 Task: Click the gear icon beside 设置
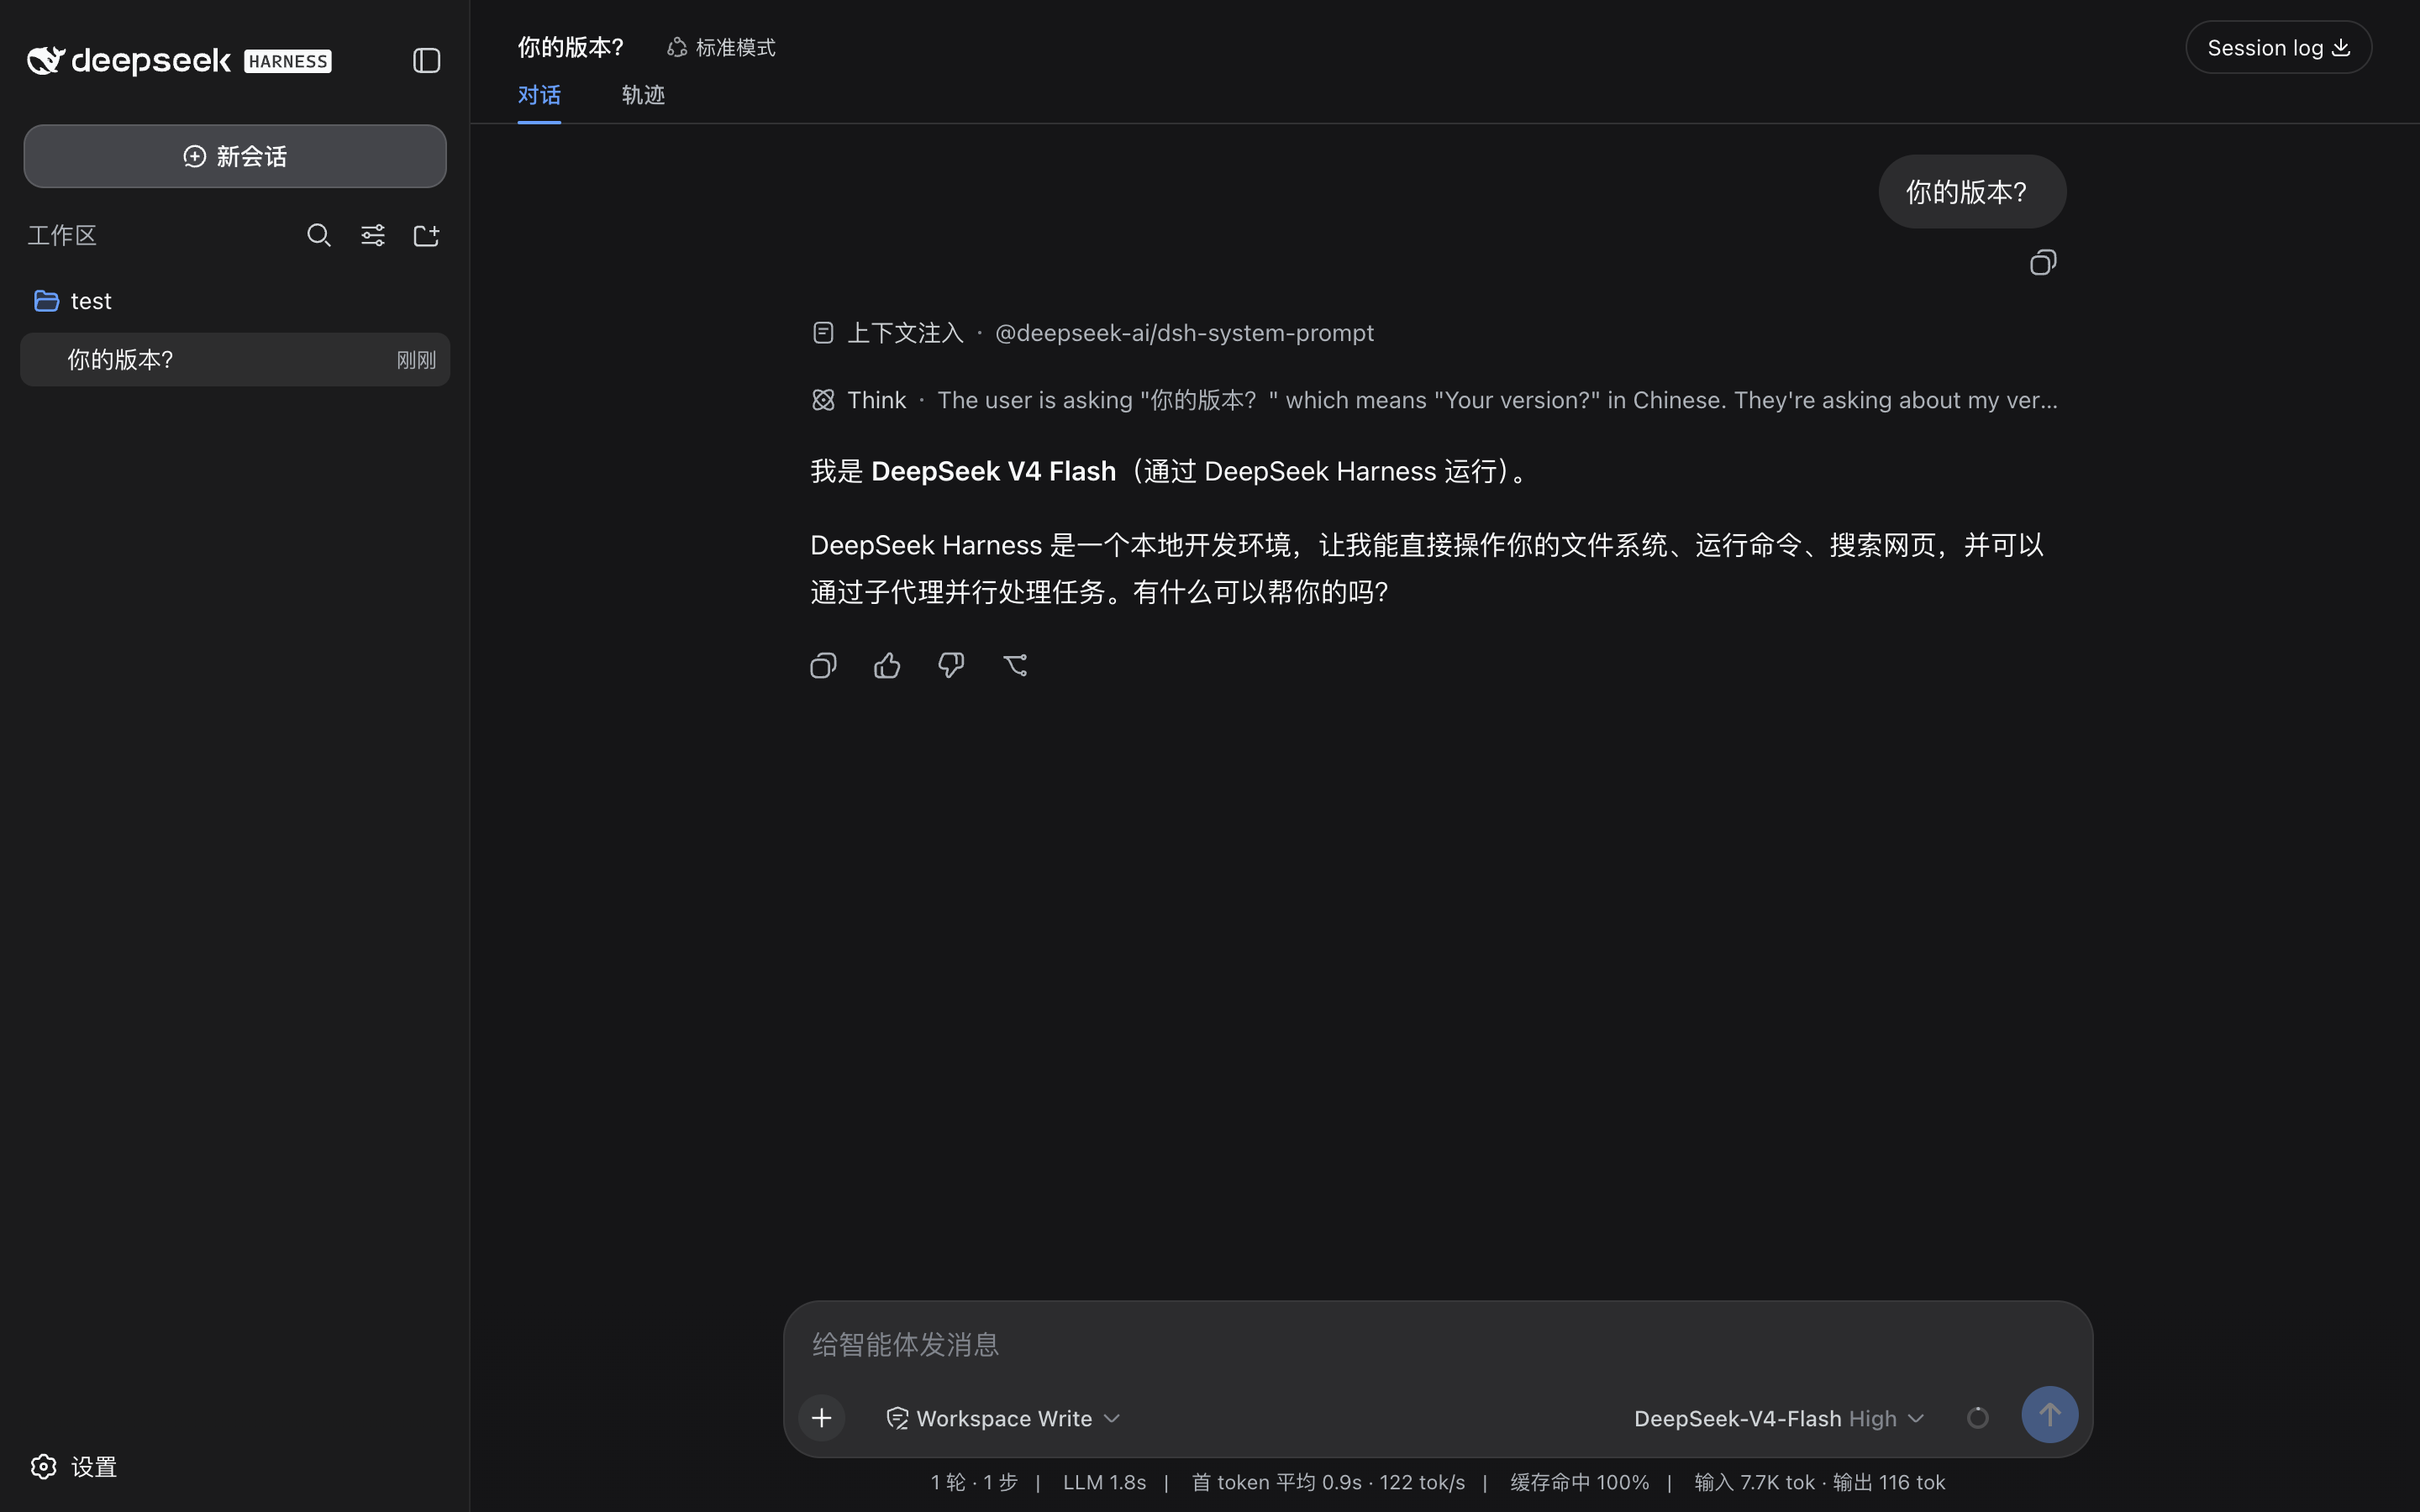click(x=43, y=1466)
